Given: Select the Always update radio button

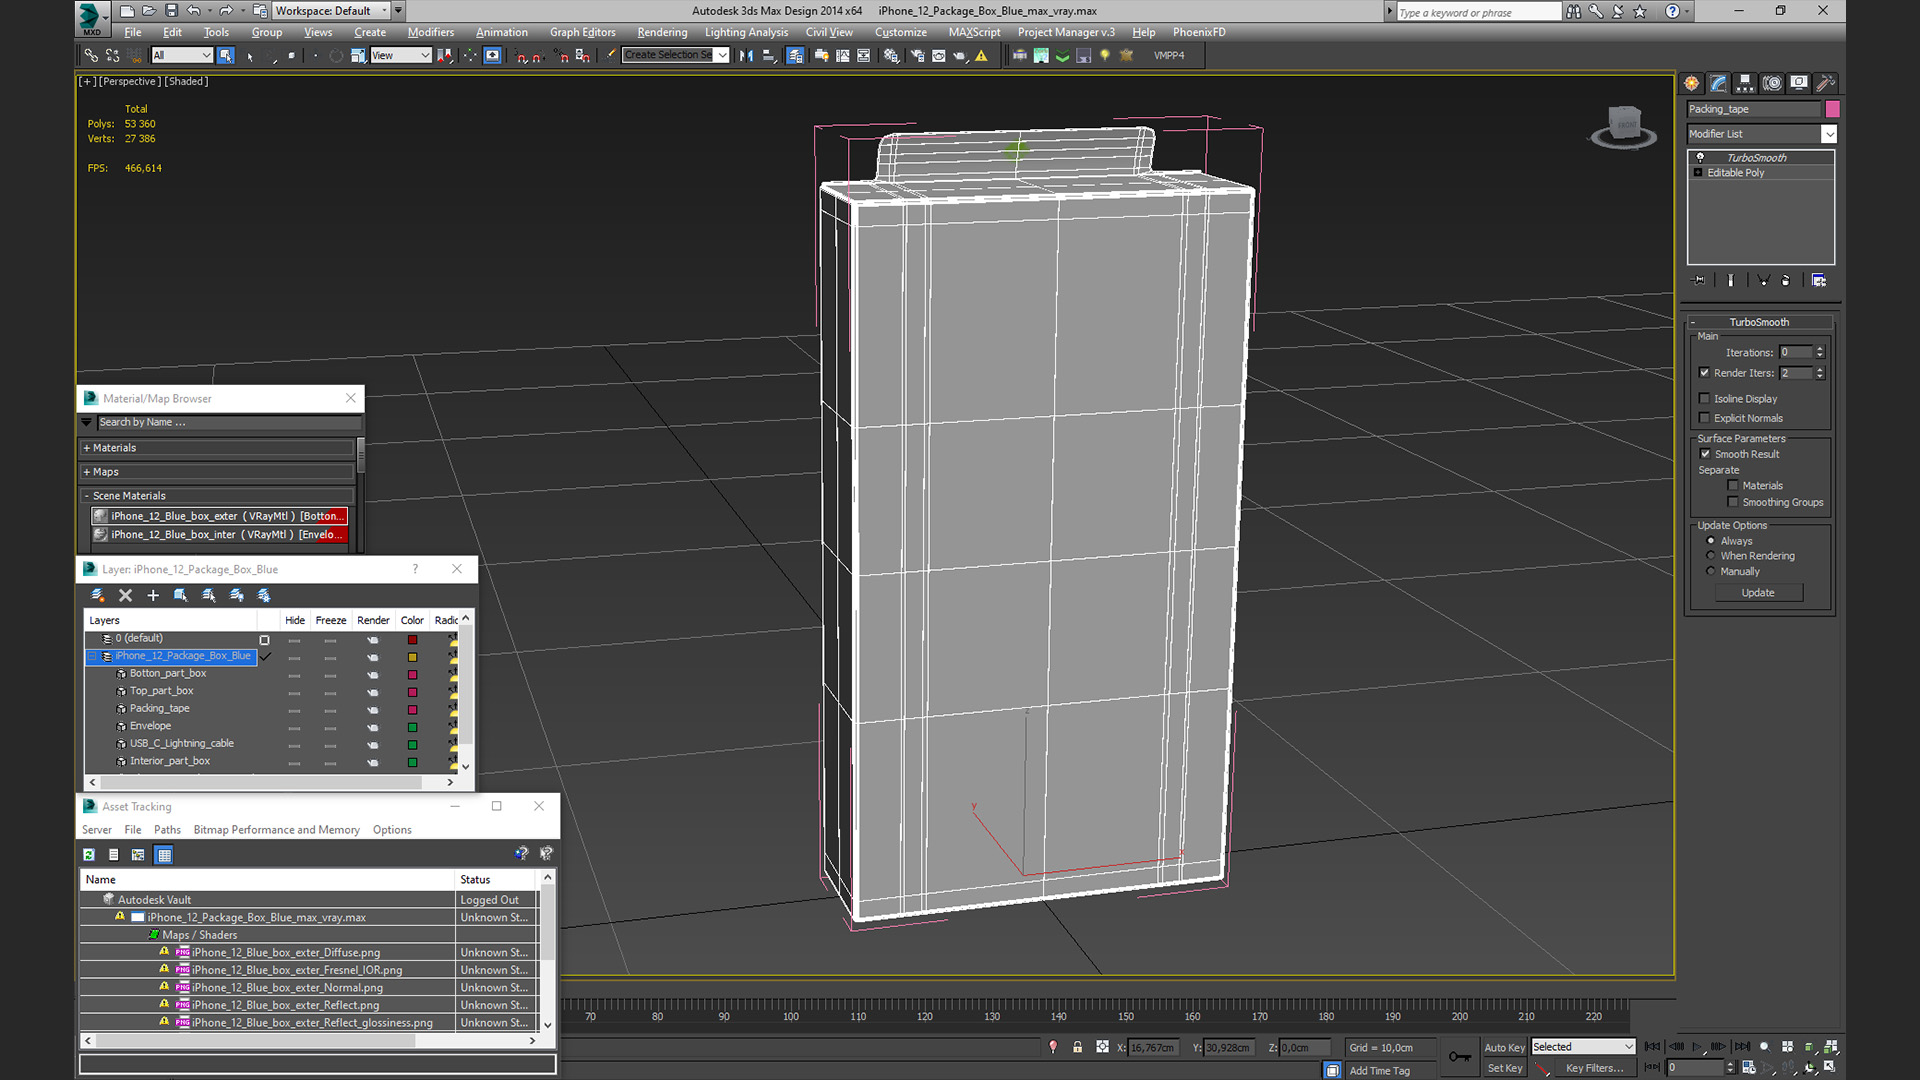Looking at the screenshot, I should (x=1710, y=541).
